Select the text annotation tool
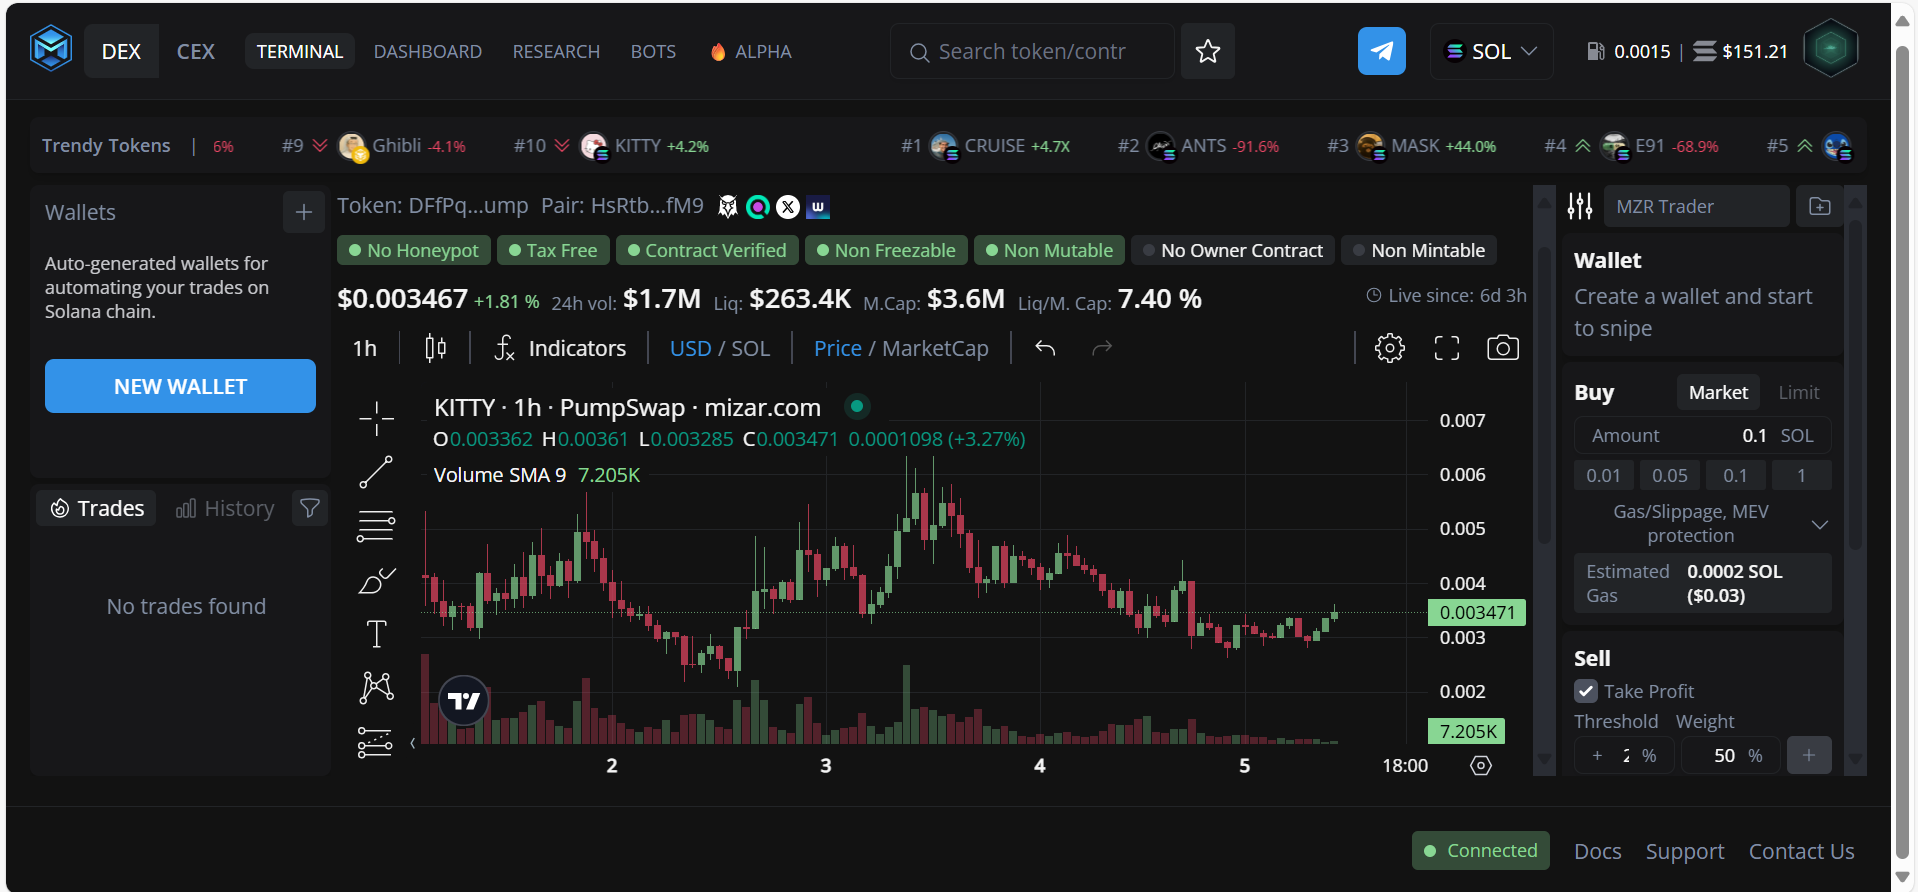This screenshot has height=892, width=1918. pos(376,634)
